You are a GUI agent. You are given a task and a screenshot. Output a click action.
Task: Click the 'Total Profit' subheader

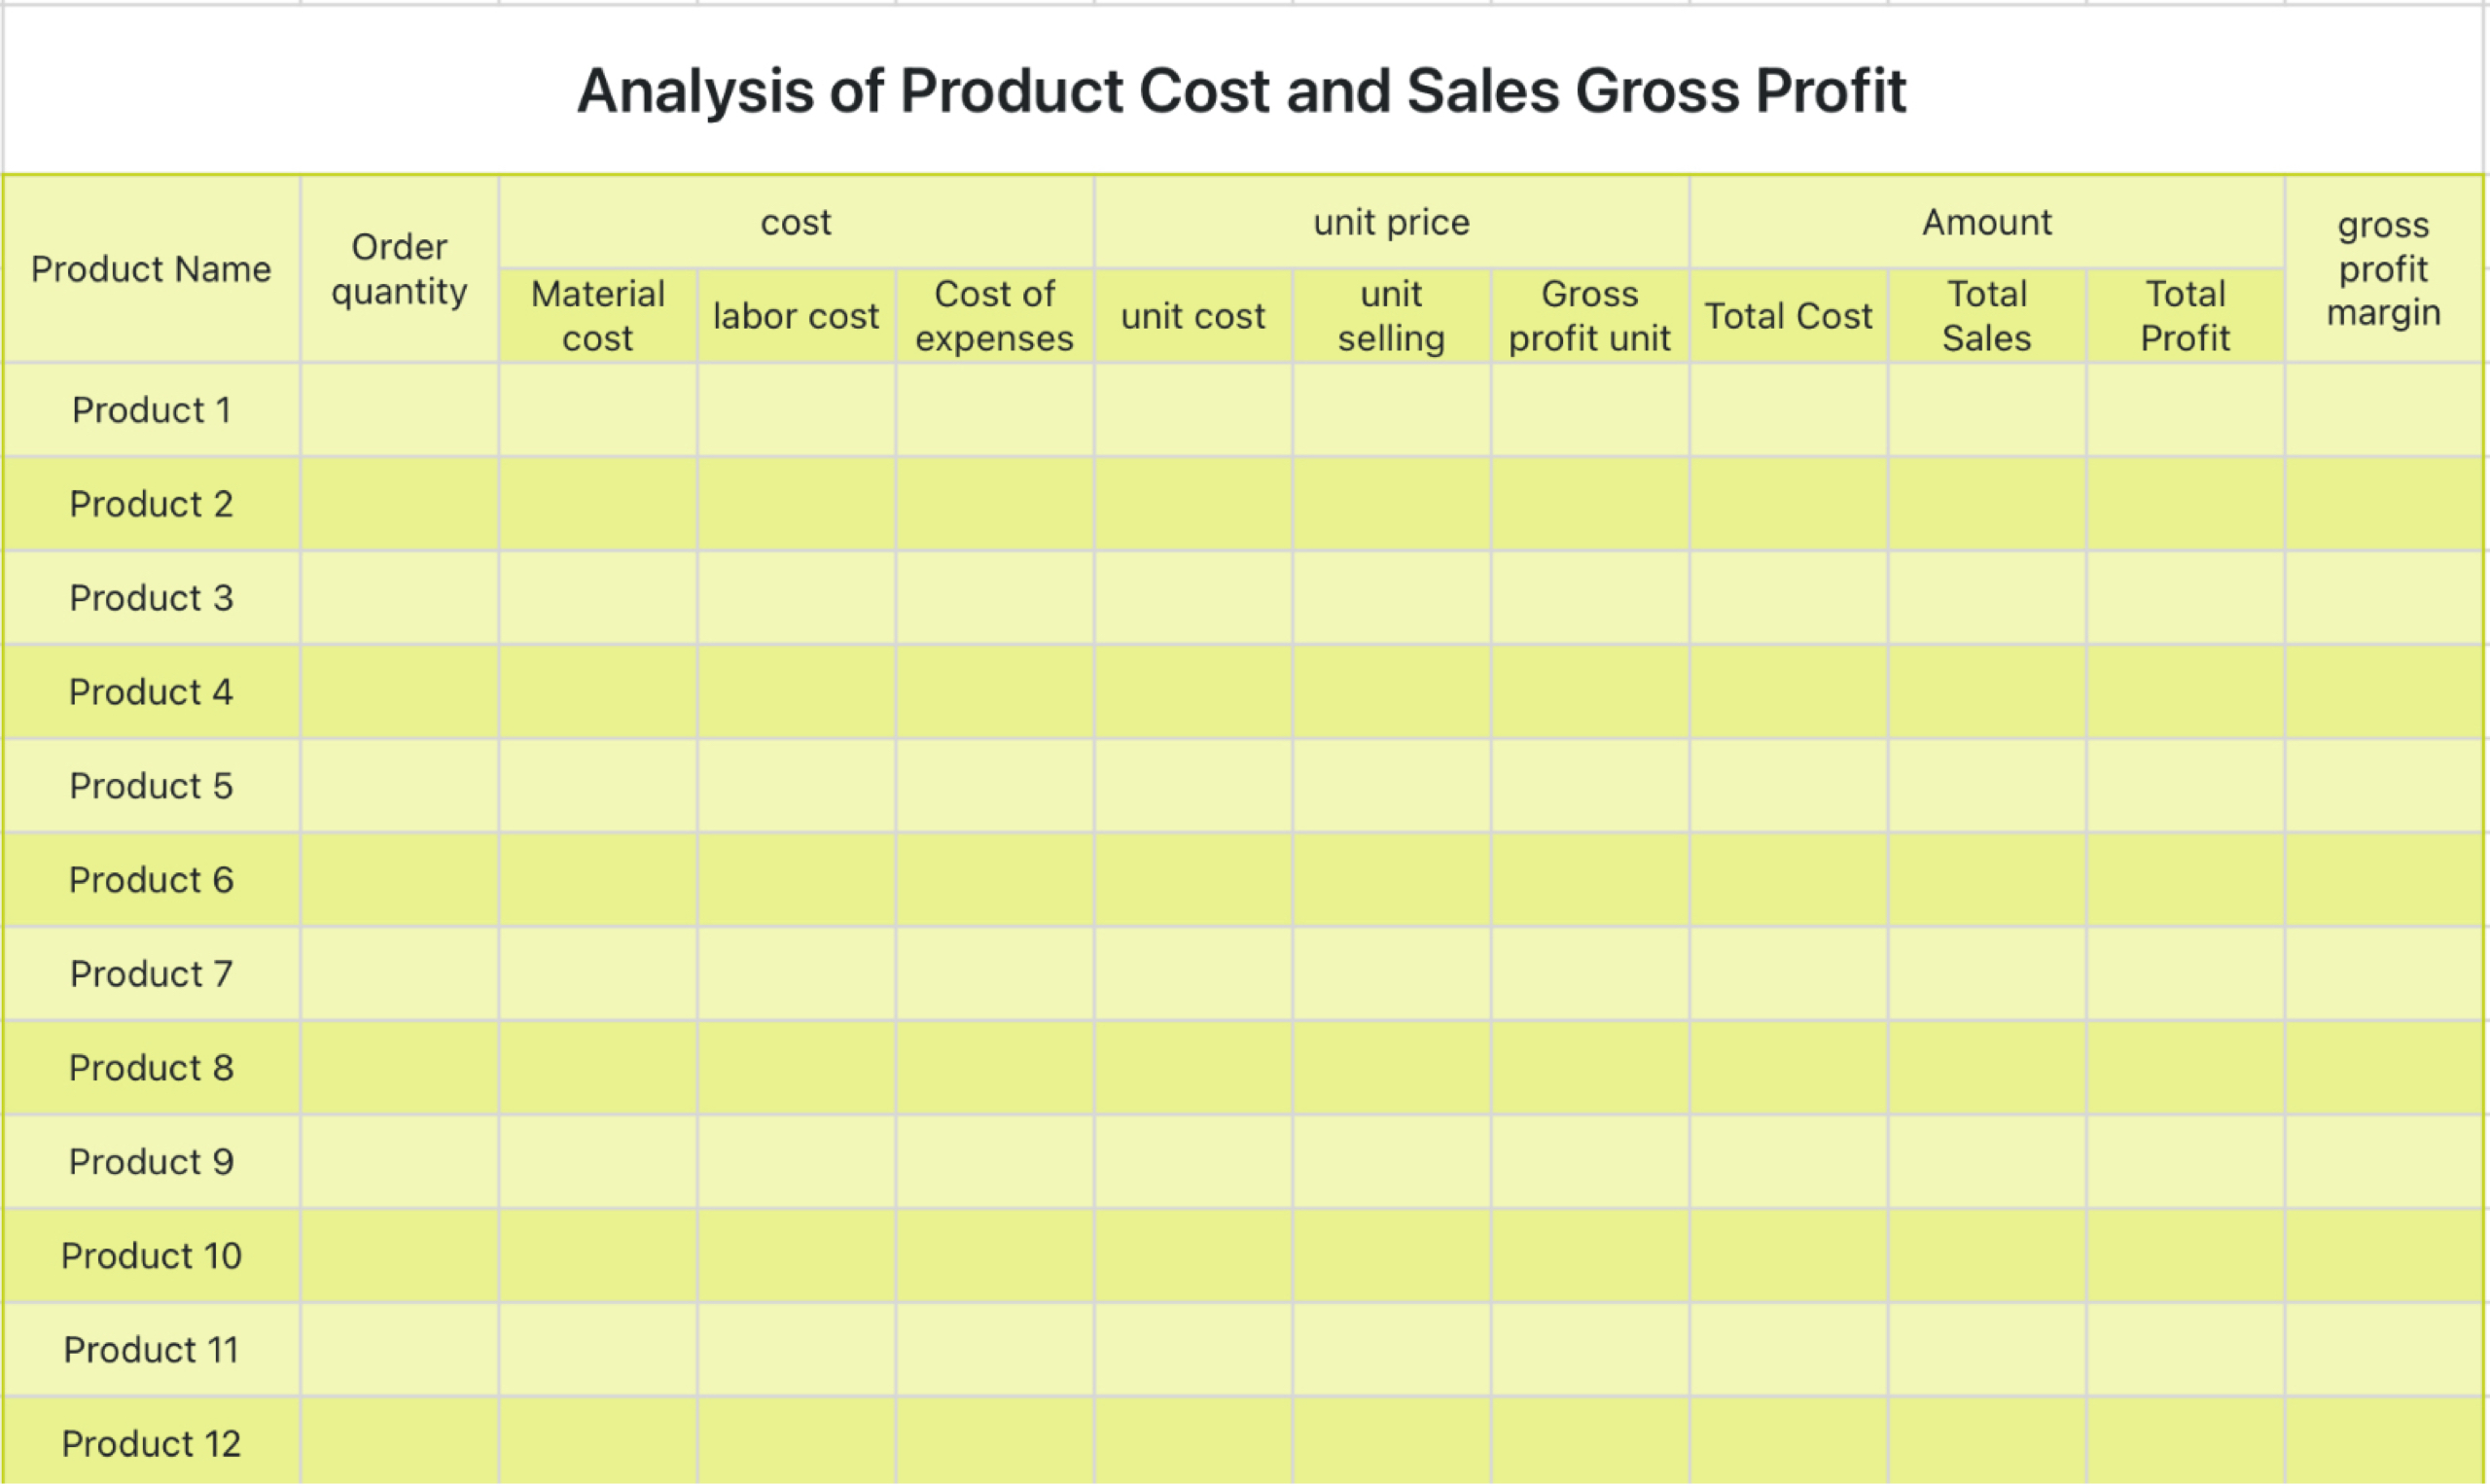click(x=2185, y=316)
